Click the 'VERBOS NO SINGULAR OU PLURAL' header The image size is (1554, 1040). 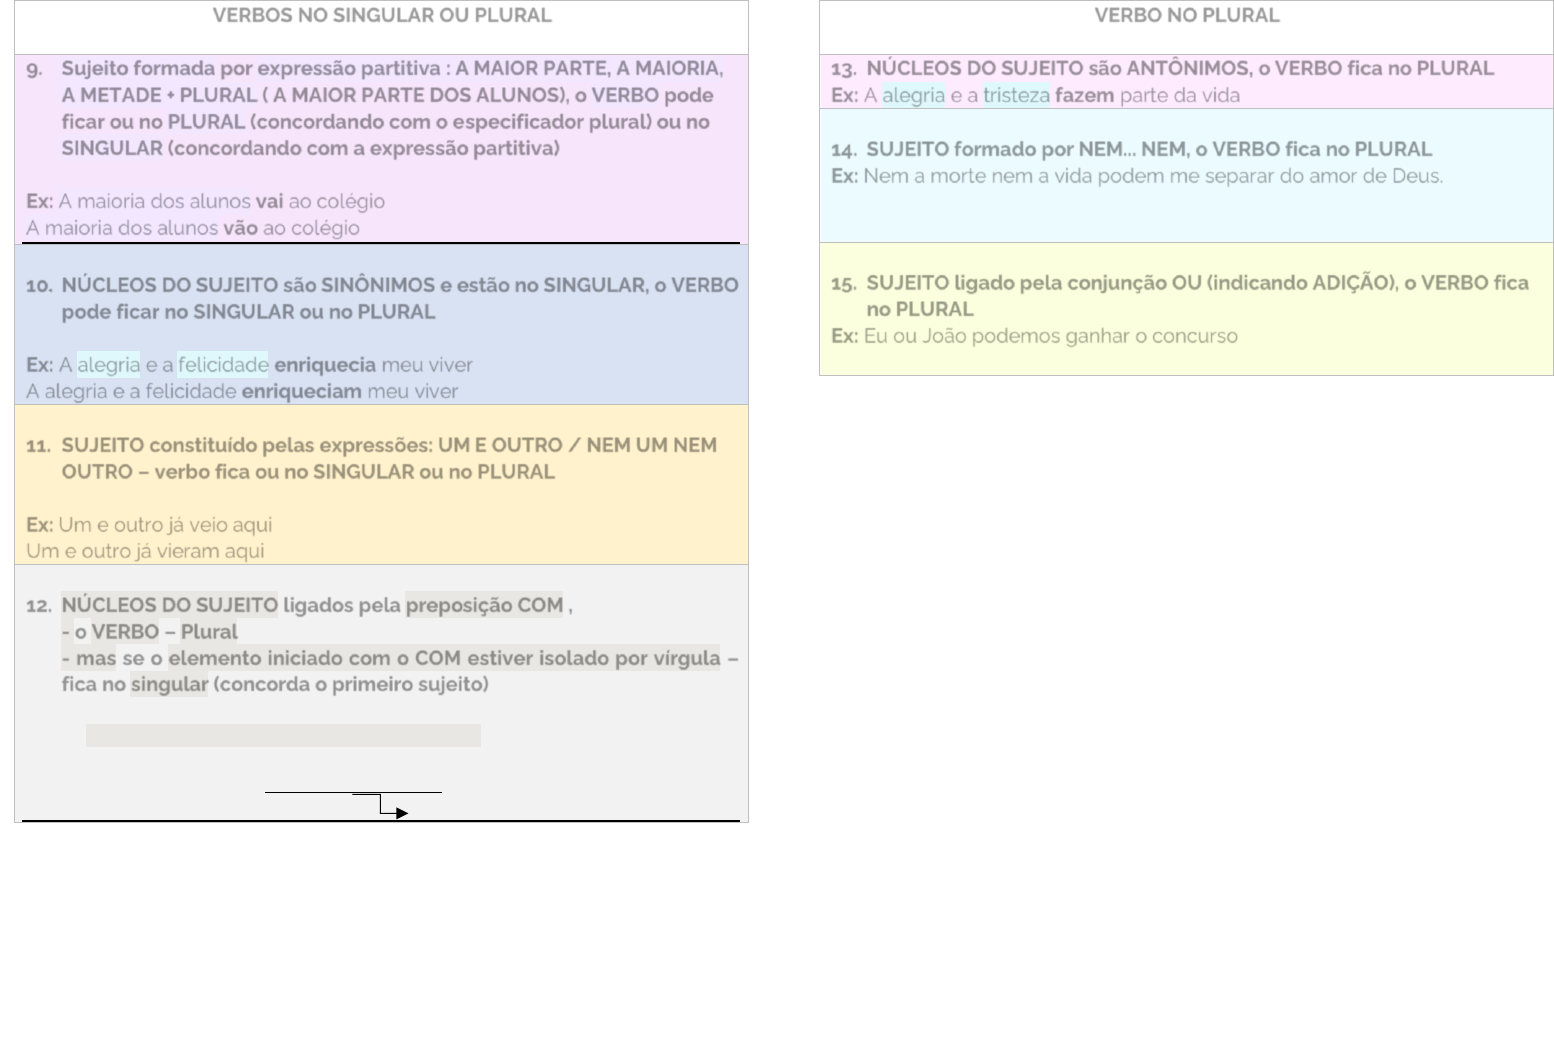(x=381, y=15)
